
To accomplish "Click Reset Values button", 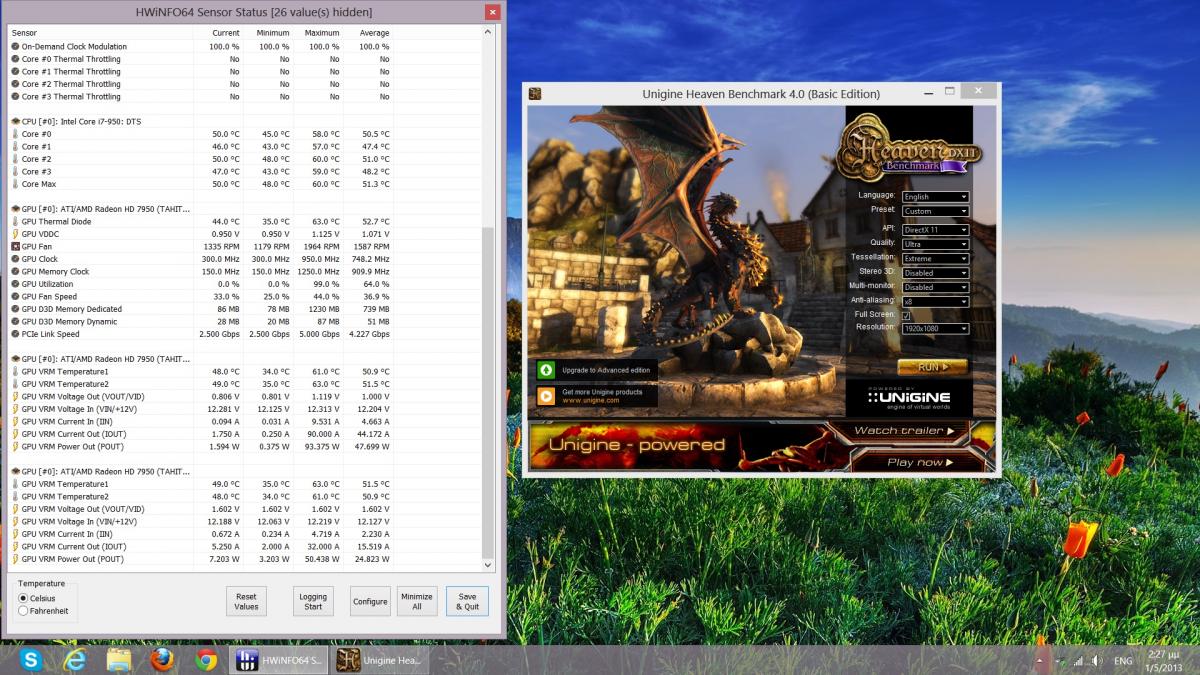I will [x=246, y=601].
